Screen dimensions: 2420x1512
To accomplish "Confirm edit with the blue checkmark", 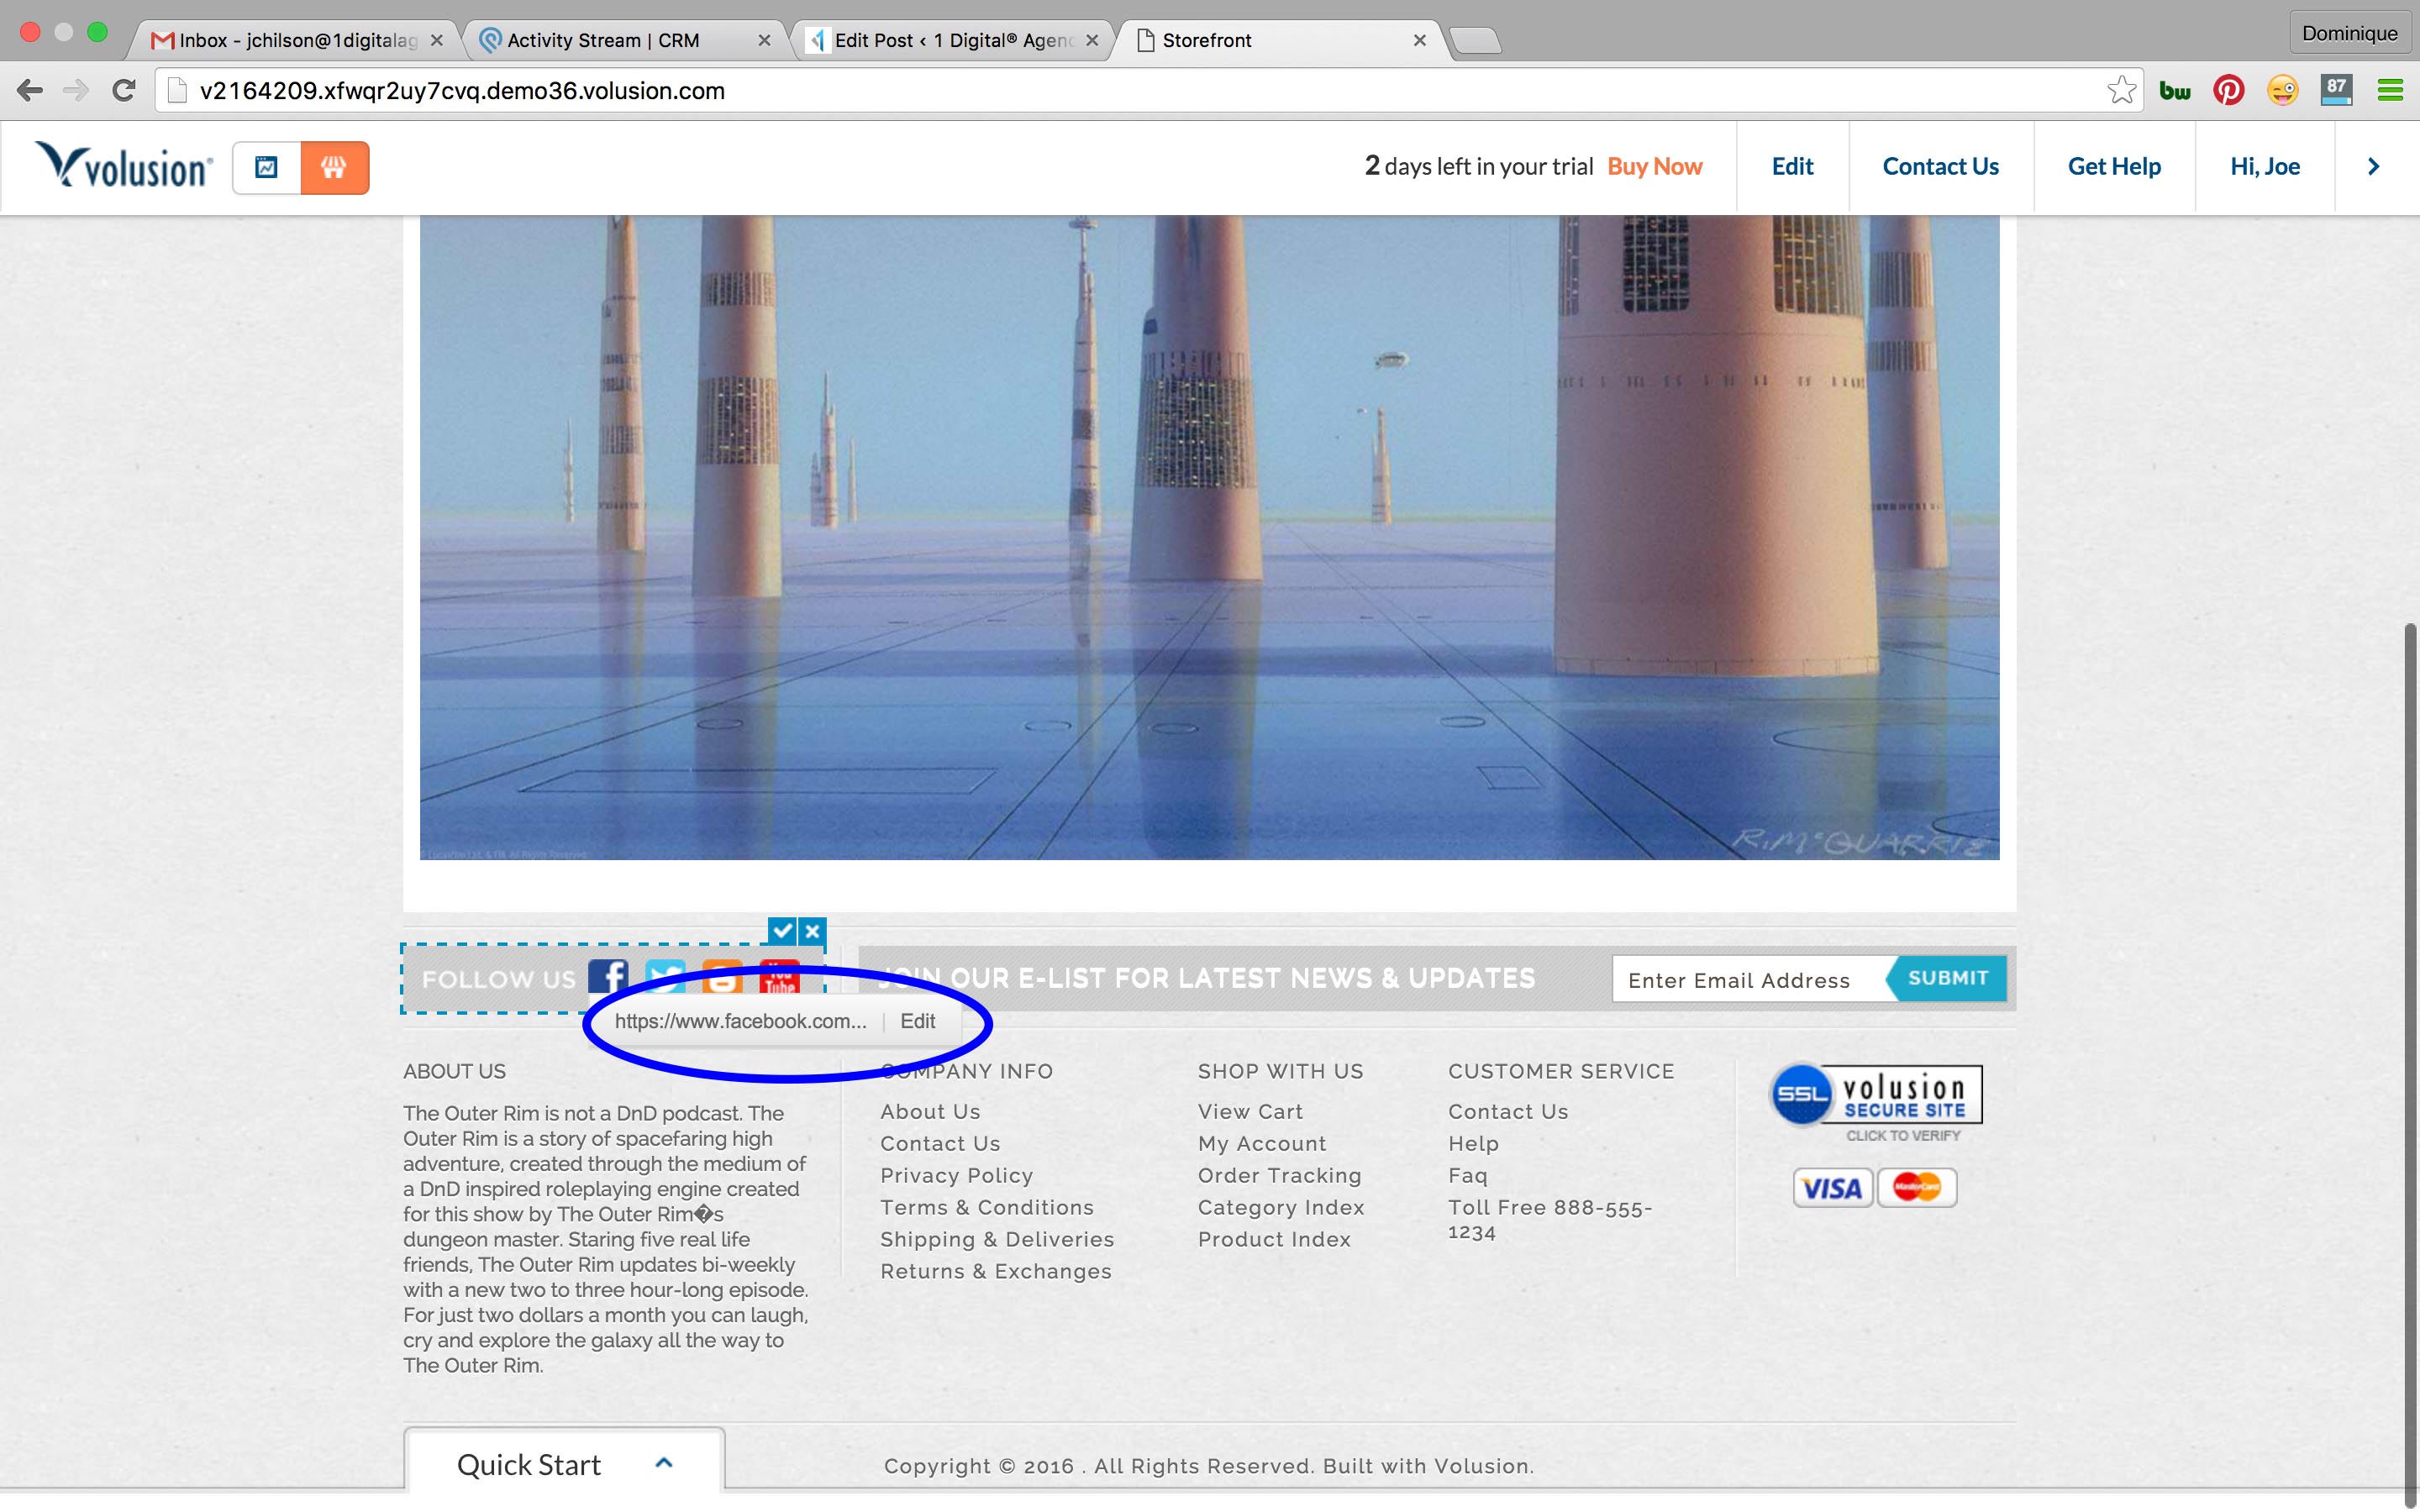I will tap(782, 931).
